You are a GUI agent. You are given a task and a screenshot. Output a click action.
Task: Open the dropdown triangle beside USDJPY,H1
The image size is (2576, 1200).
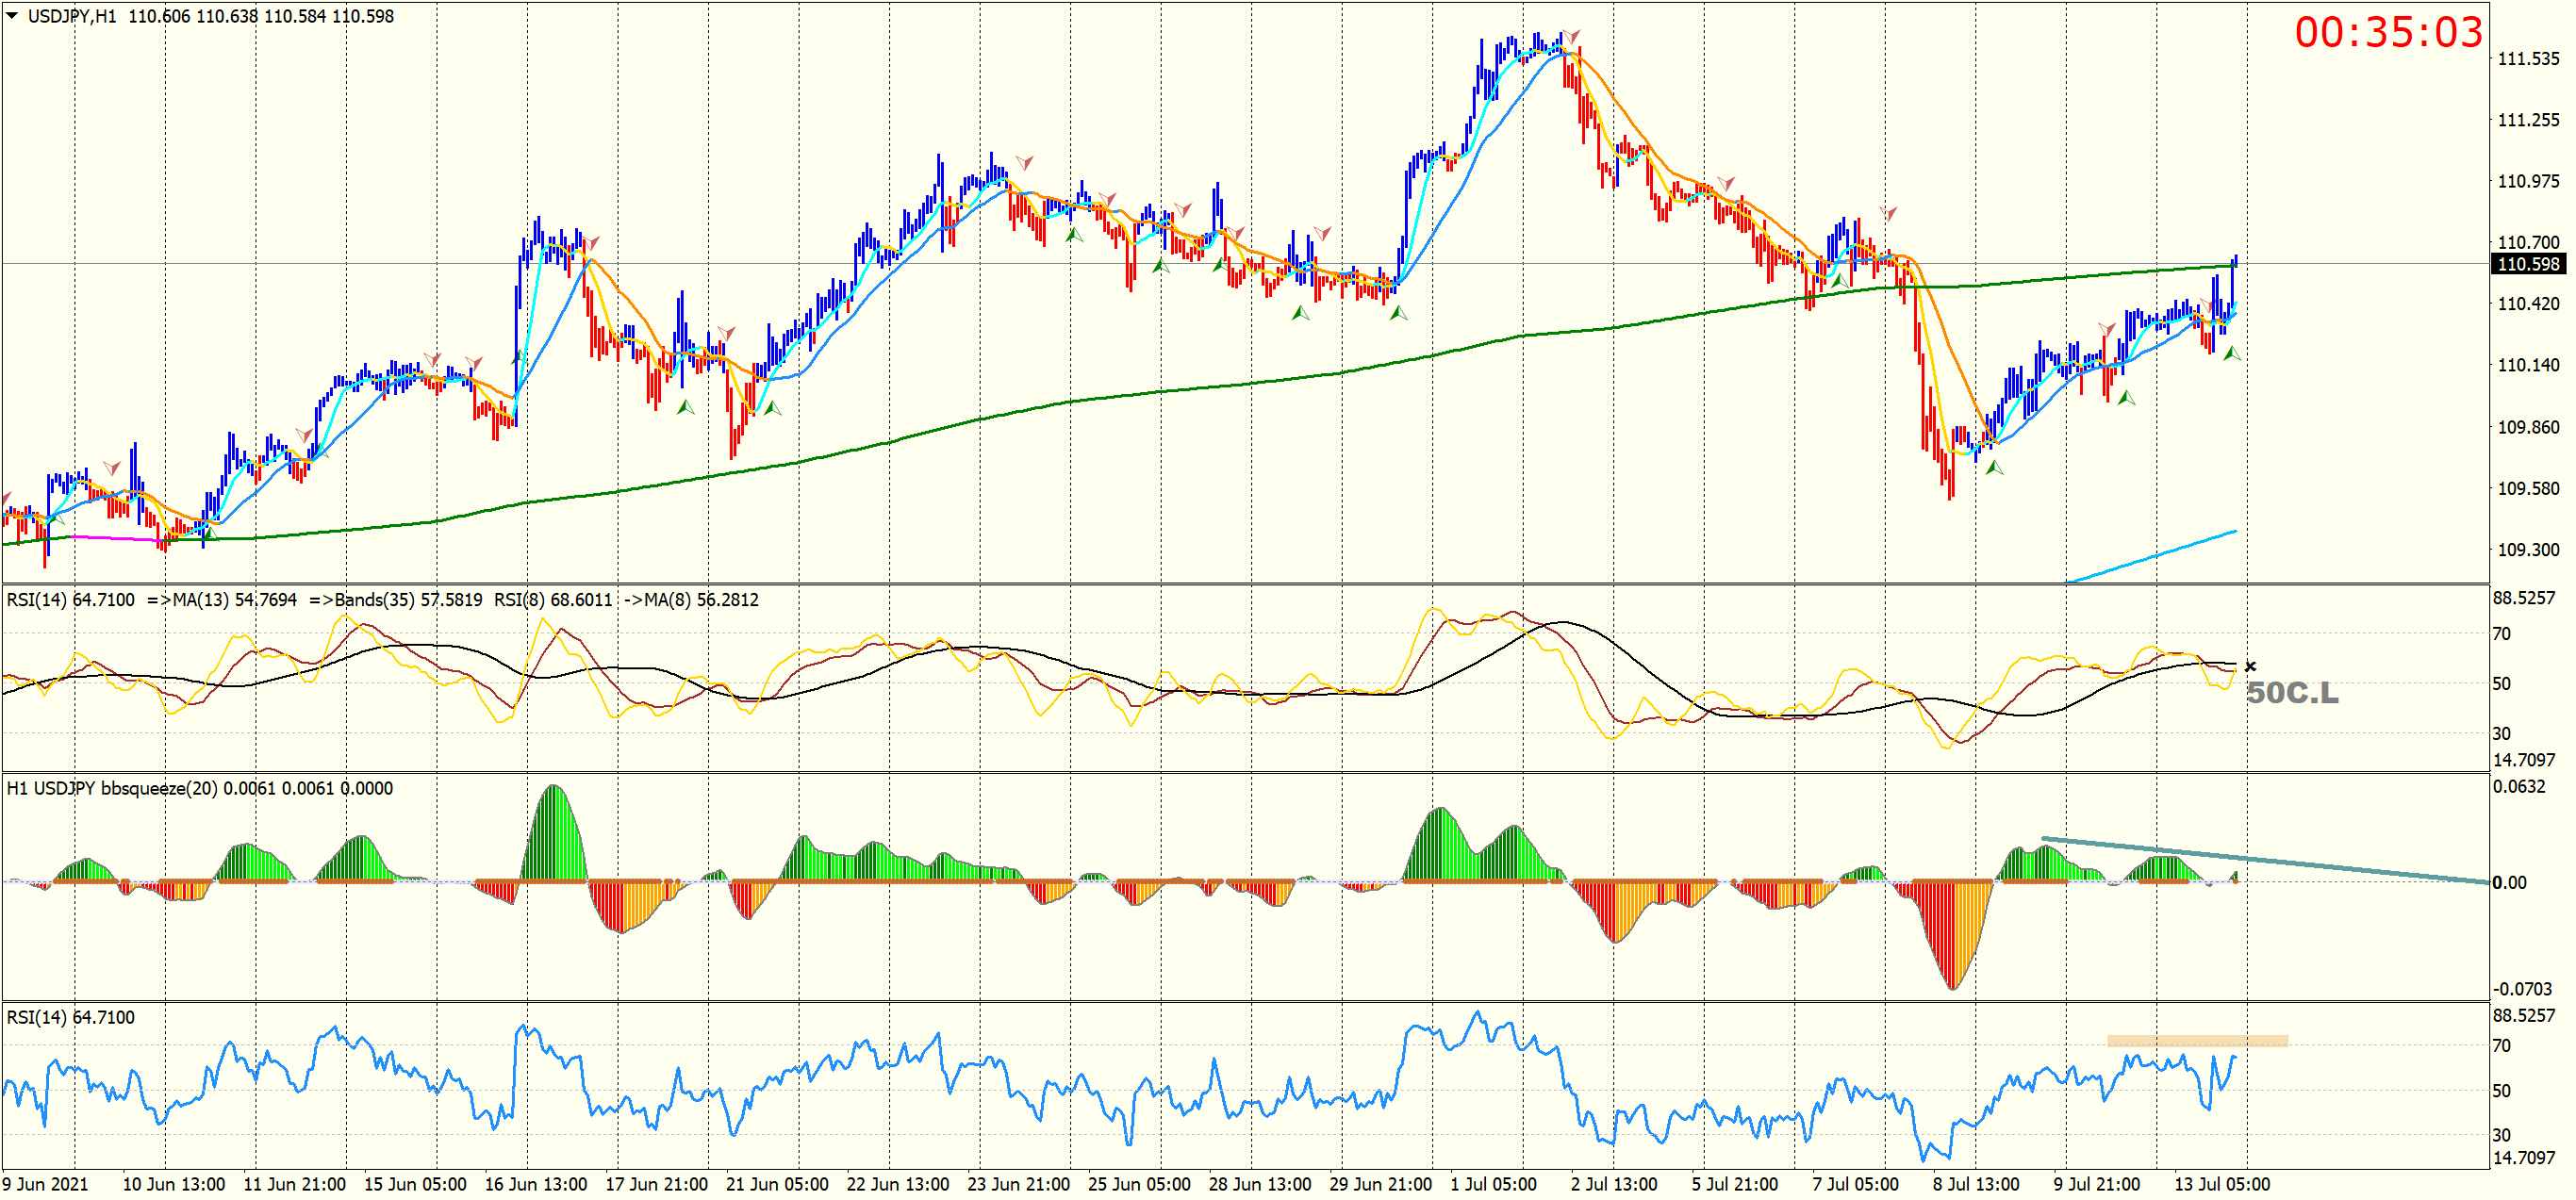click(x=12, y=15)
